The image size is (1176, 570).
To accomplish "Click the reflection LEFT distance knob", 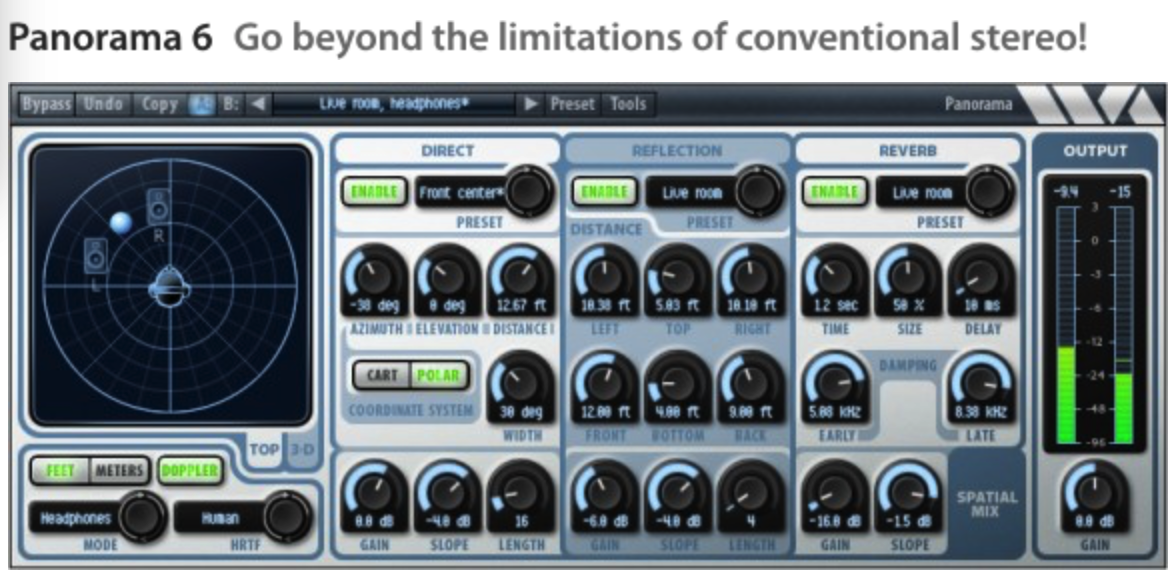I will tap(604, 277).
